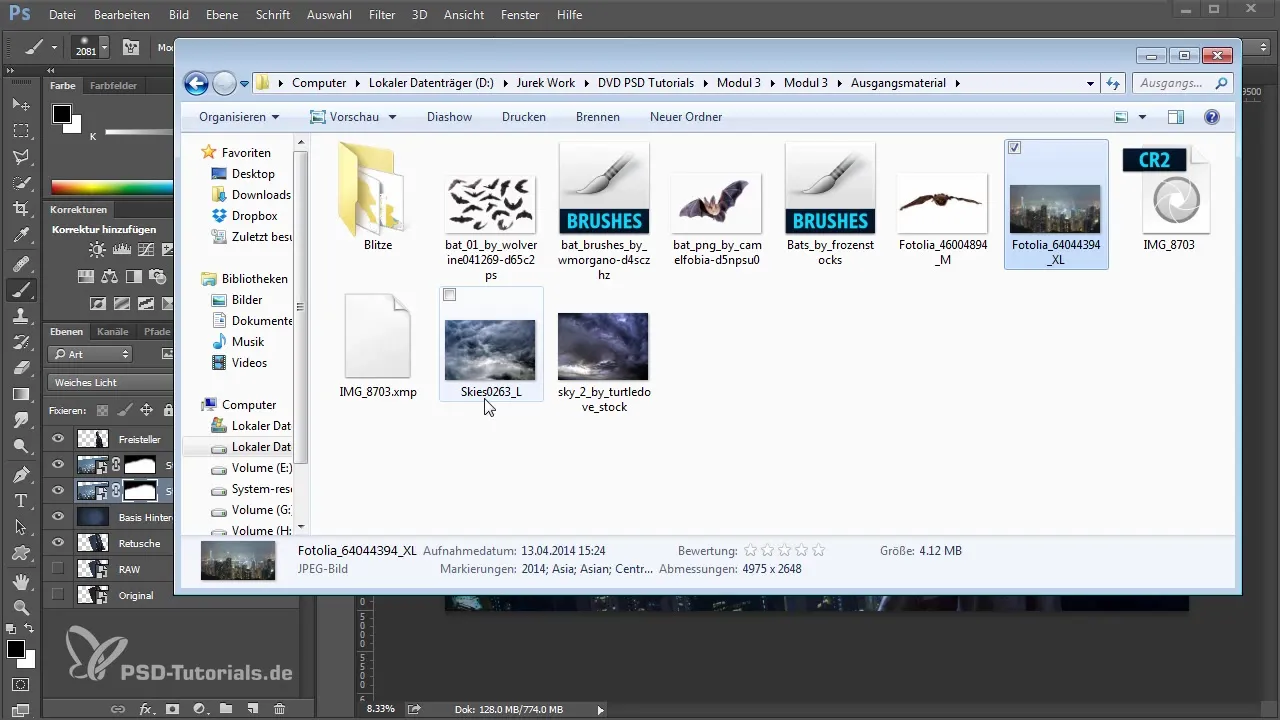Viewport: 1280px width, 720px height.
Task: Click the Diashow button
Action: pos(449,117)
